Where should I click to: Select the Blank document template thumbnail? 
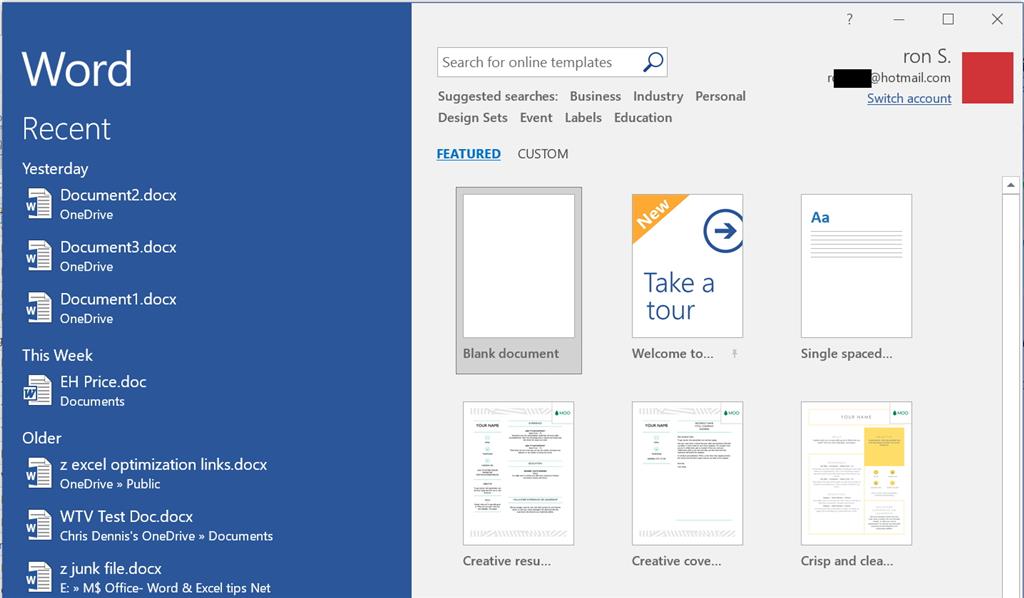519,266
